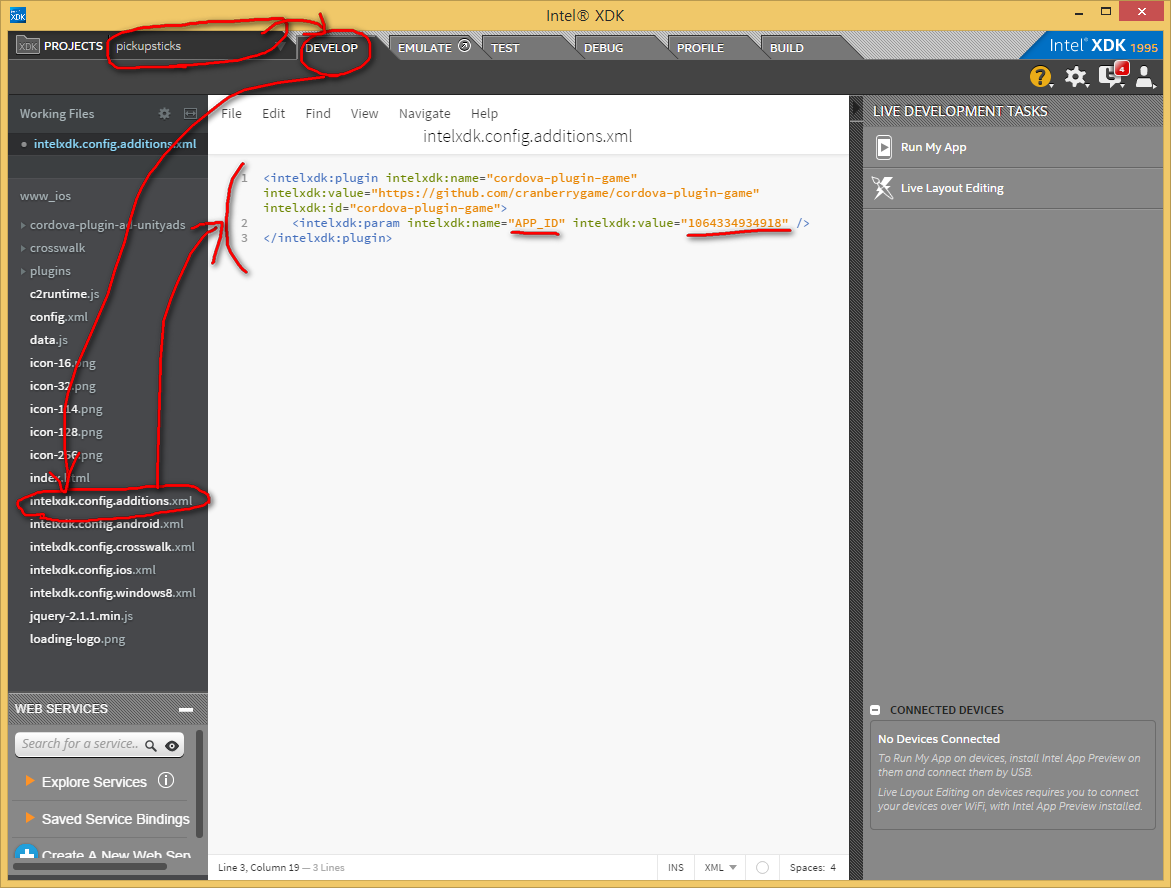
Task: Click the web services search magnifier
Action: point(151,745)
